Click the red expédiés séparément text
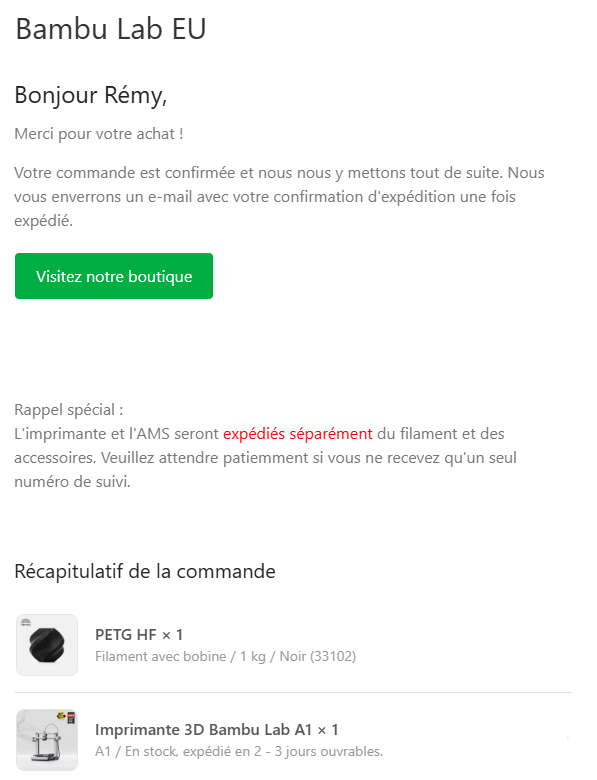Viewport: 597px width, 780px height. coord(298,434)
